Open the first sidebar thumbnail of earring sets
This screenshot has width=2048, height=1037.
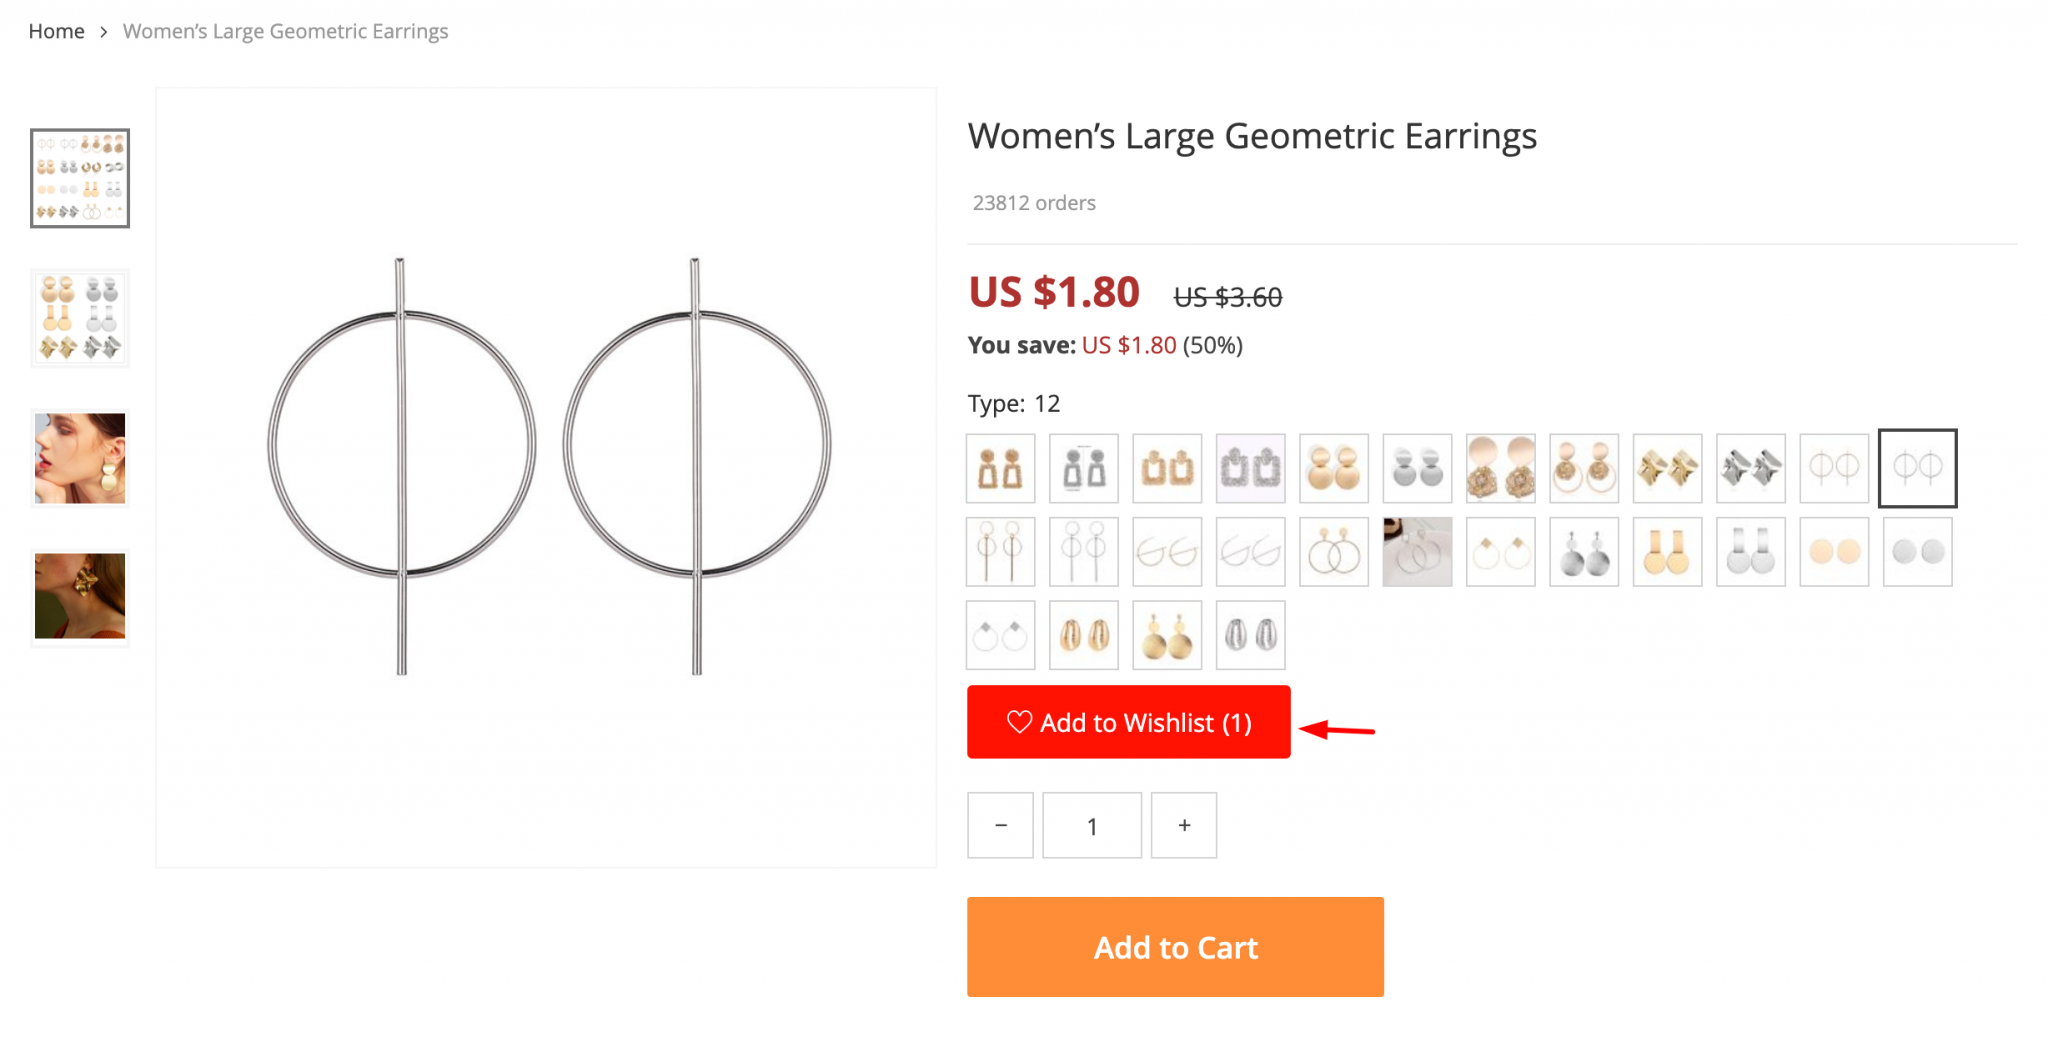[x=80, y=178]
